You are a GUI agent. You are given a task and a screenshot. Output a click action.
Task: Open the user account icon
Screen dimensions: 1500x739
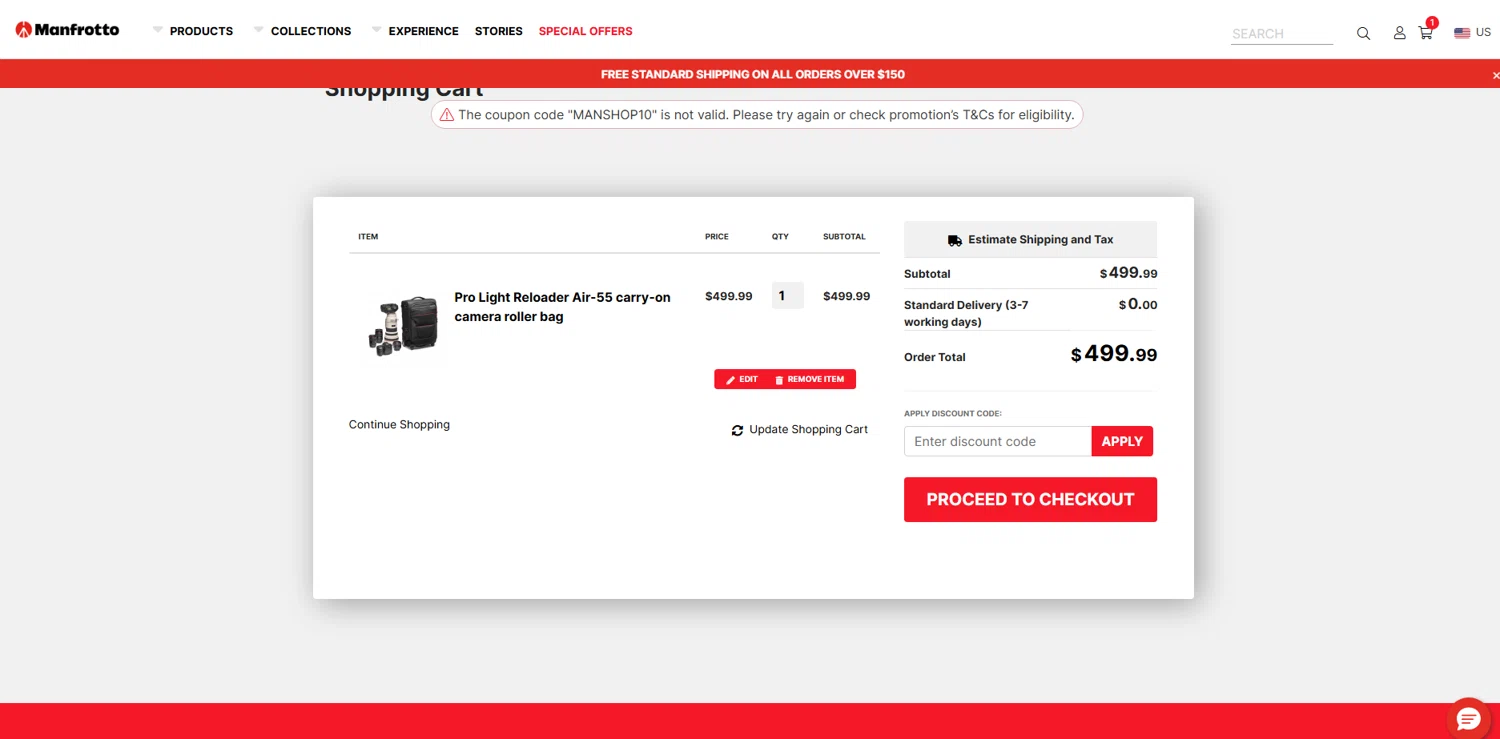(x=1399, y=33)
